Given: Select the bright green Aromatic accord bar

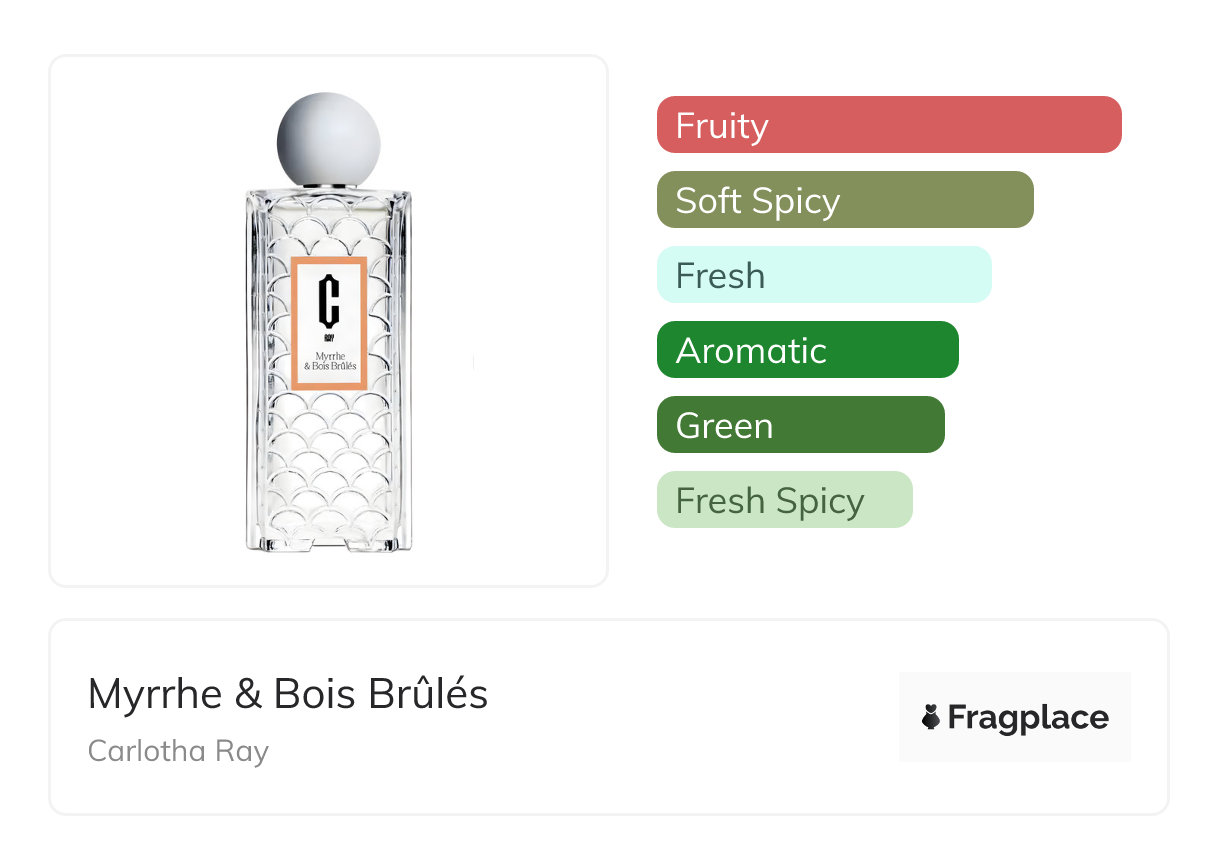Looking at the screenshot, I should pyautogui.click(x=807, y=350).
